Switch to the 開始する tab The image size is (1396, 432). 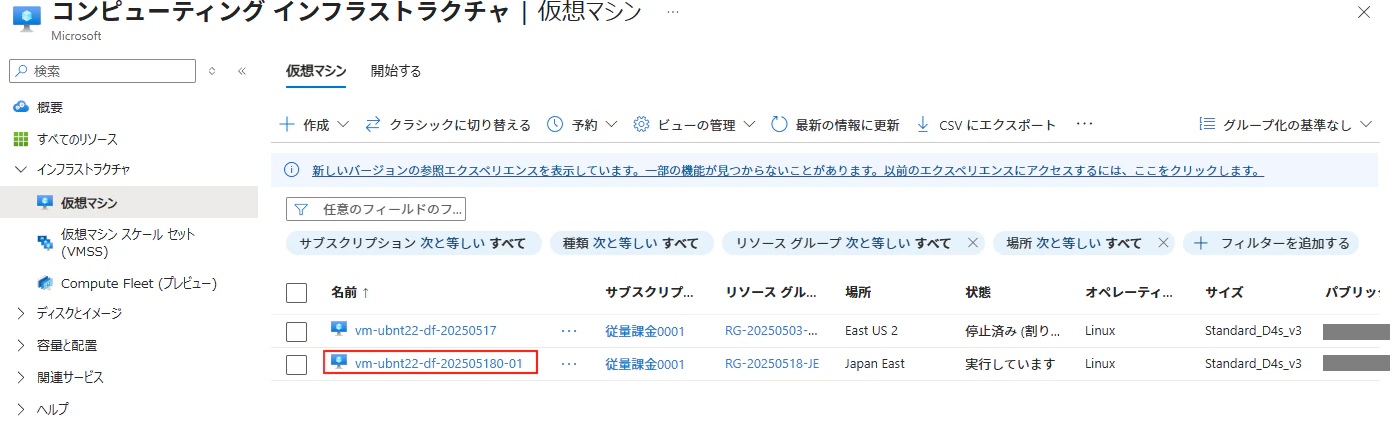coord(396,71)
